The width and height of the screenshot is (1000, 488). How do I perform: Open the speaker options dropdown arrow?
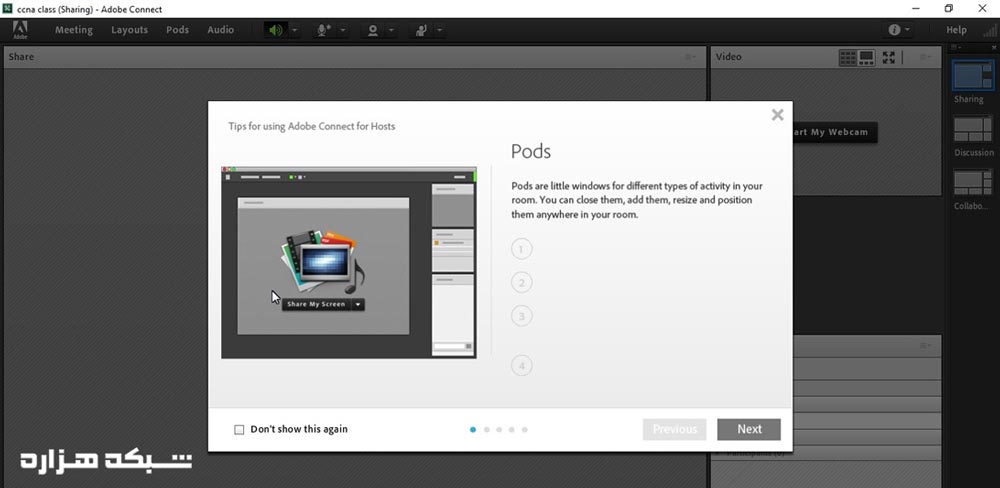click(295, 30)
